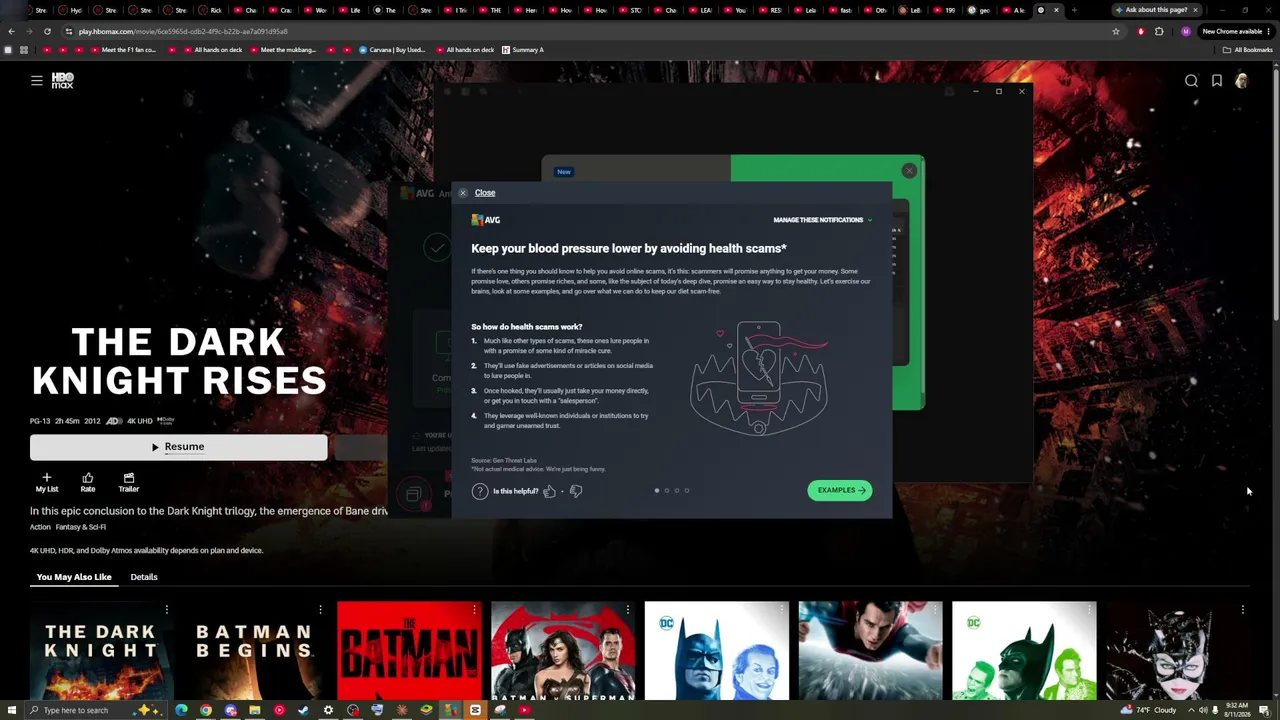Open Steam from the taskbar
Viewport: 1280px width, 720px height.
click(304, 710)
